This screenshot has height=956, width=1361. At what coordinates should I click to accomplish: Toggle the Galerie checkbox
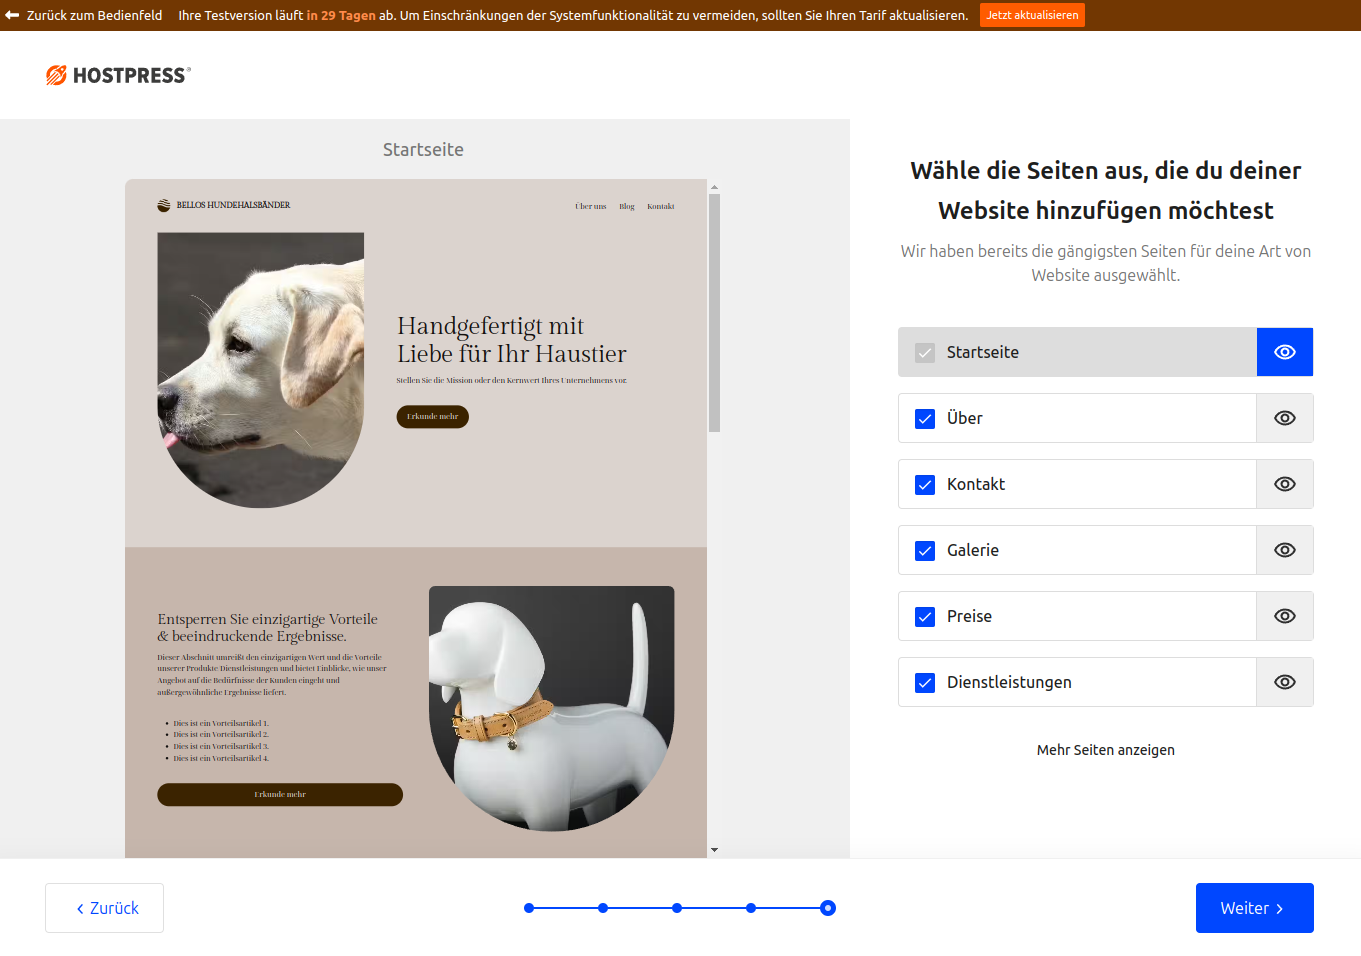[925, 550]
